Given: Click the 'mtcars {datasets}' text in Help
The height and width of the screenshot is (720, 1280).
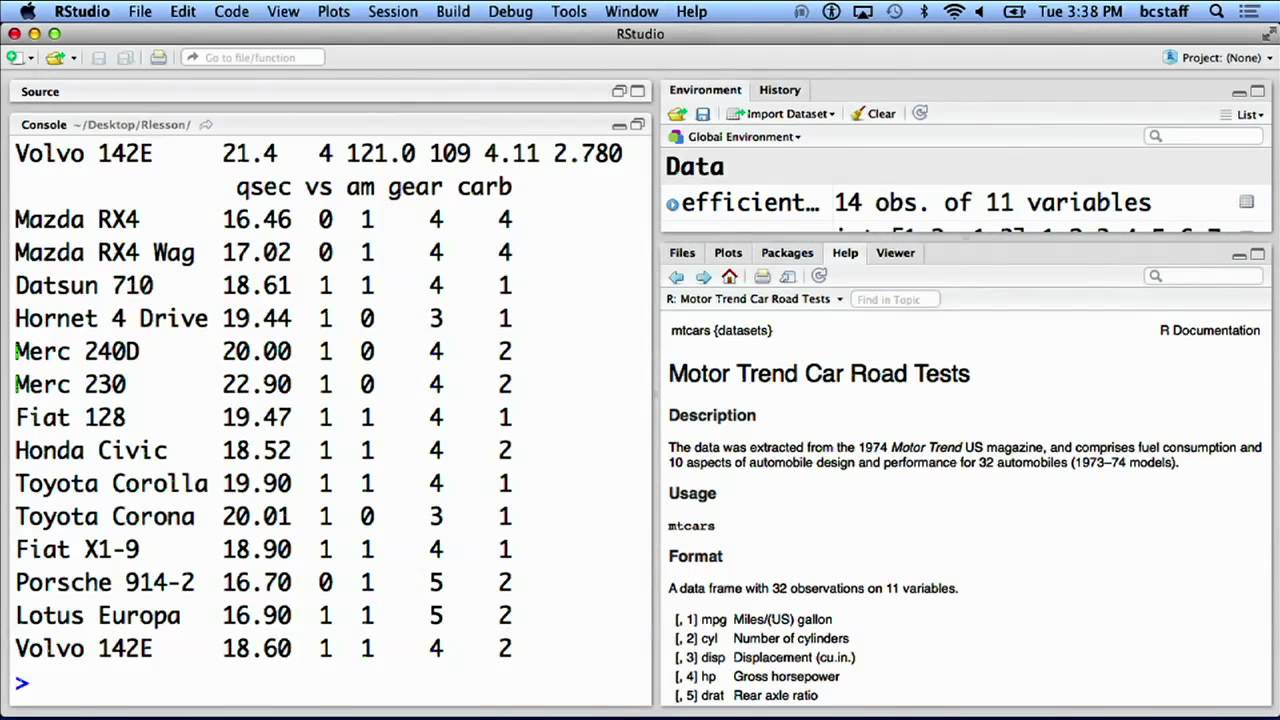Looking at the screenshot, I should point(721,330).
